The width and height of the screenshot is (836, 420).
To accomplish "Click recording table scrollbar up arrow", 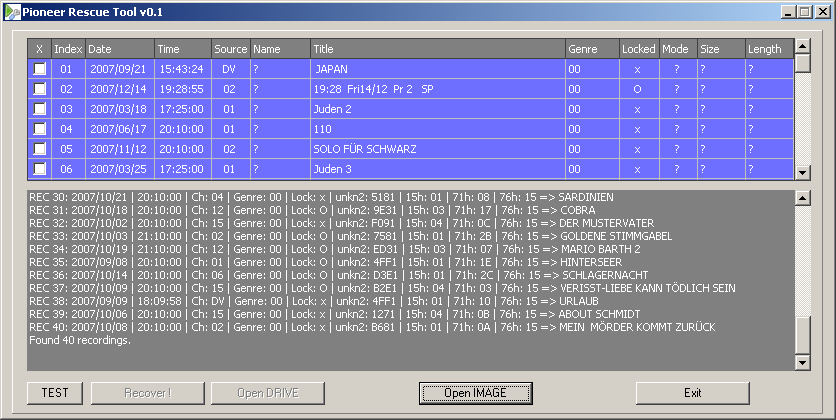I will [x=802, y=46].
